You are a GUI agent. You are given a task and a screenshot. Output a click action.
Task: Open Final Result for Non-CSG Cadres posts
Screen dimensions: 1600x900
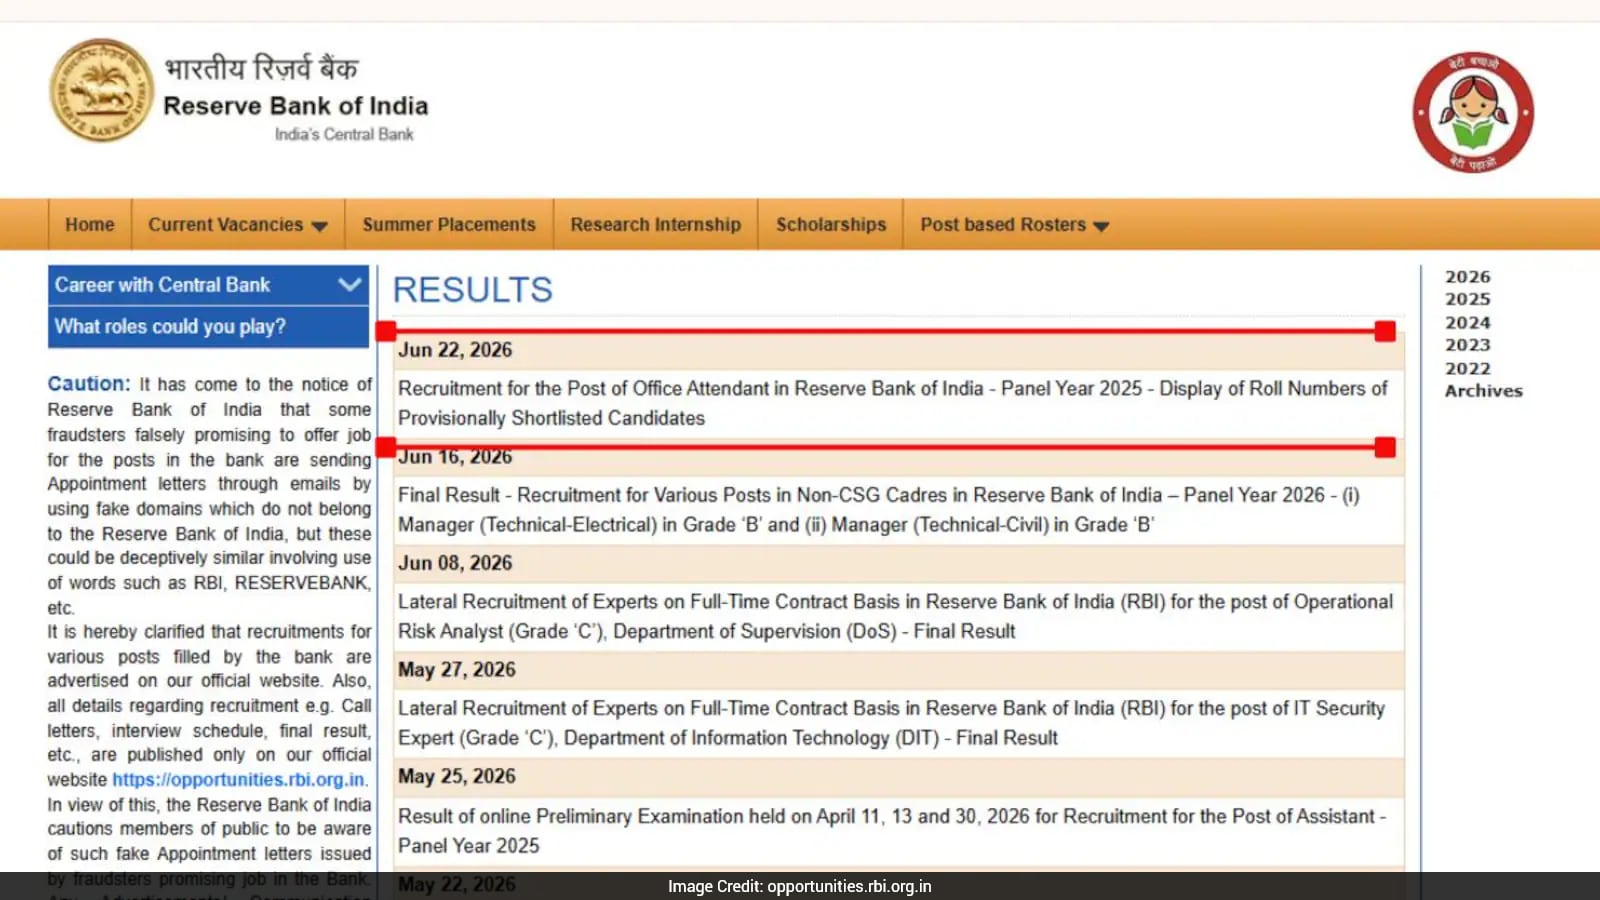click(x=879, y=510)
